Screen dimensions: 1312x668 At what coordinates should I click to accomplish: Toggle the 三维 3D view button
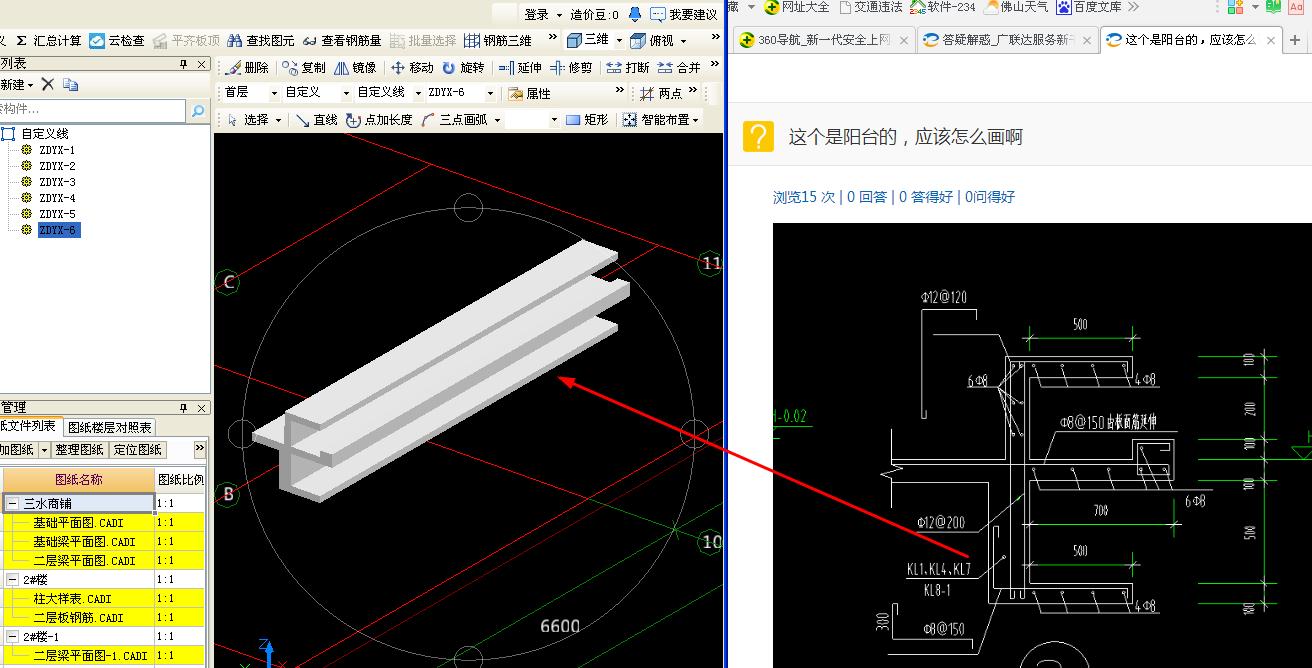pyautogui.click(x=588, y=41)
